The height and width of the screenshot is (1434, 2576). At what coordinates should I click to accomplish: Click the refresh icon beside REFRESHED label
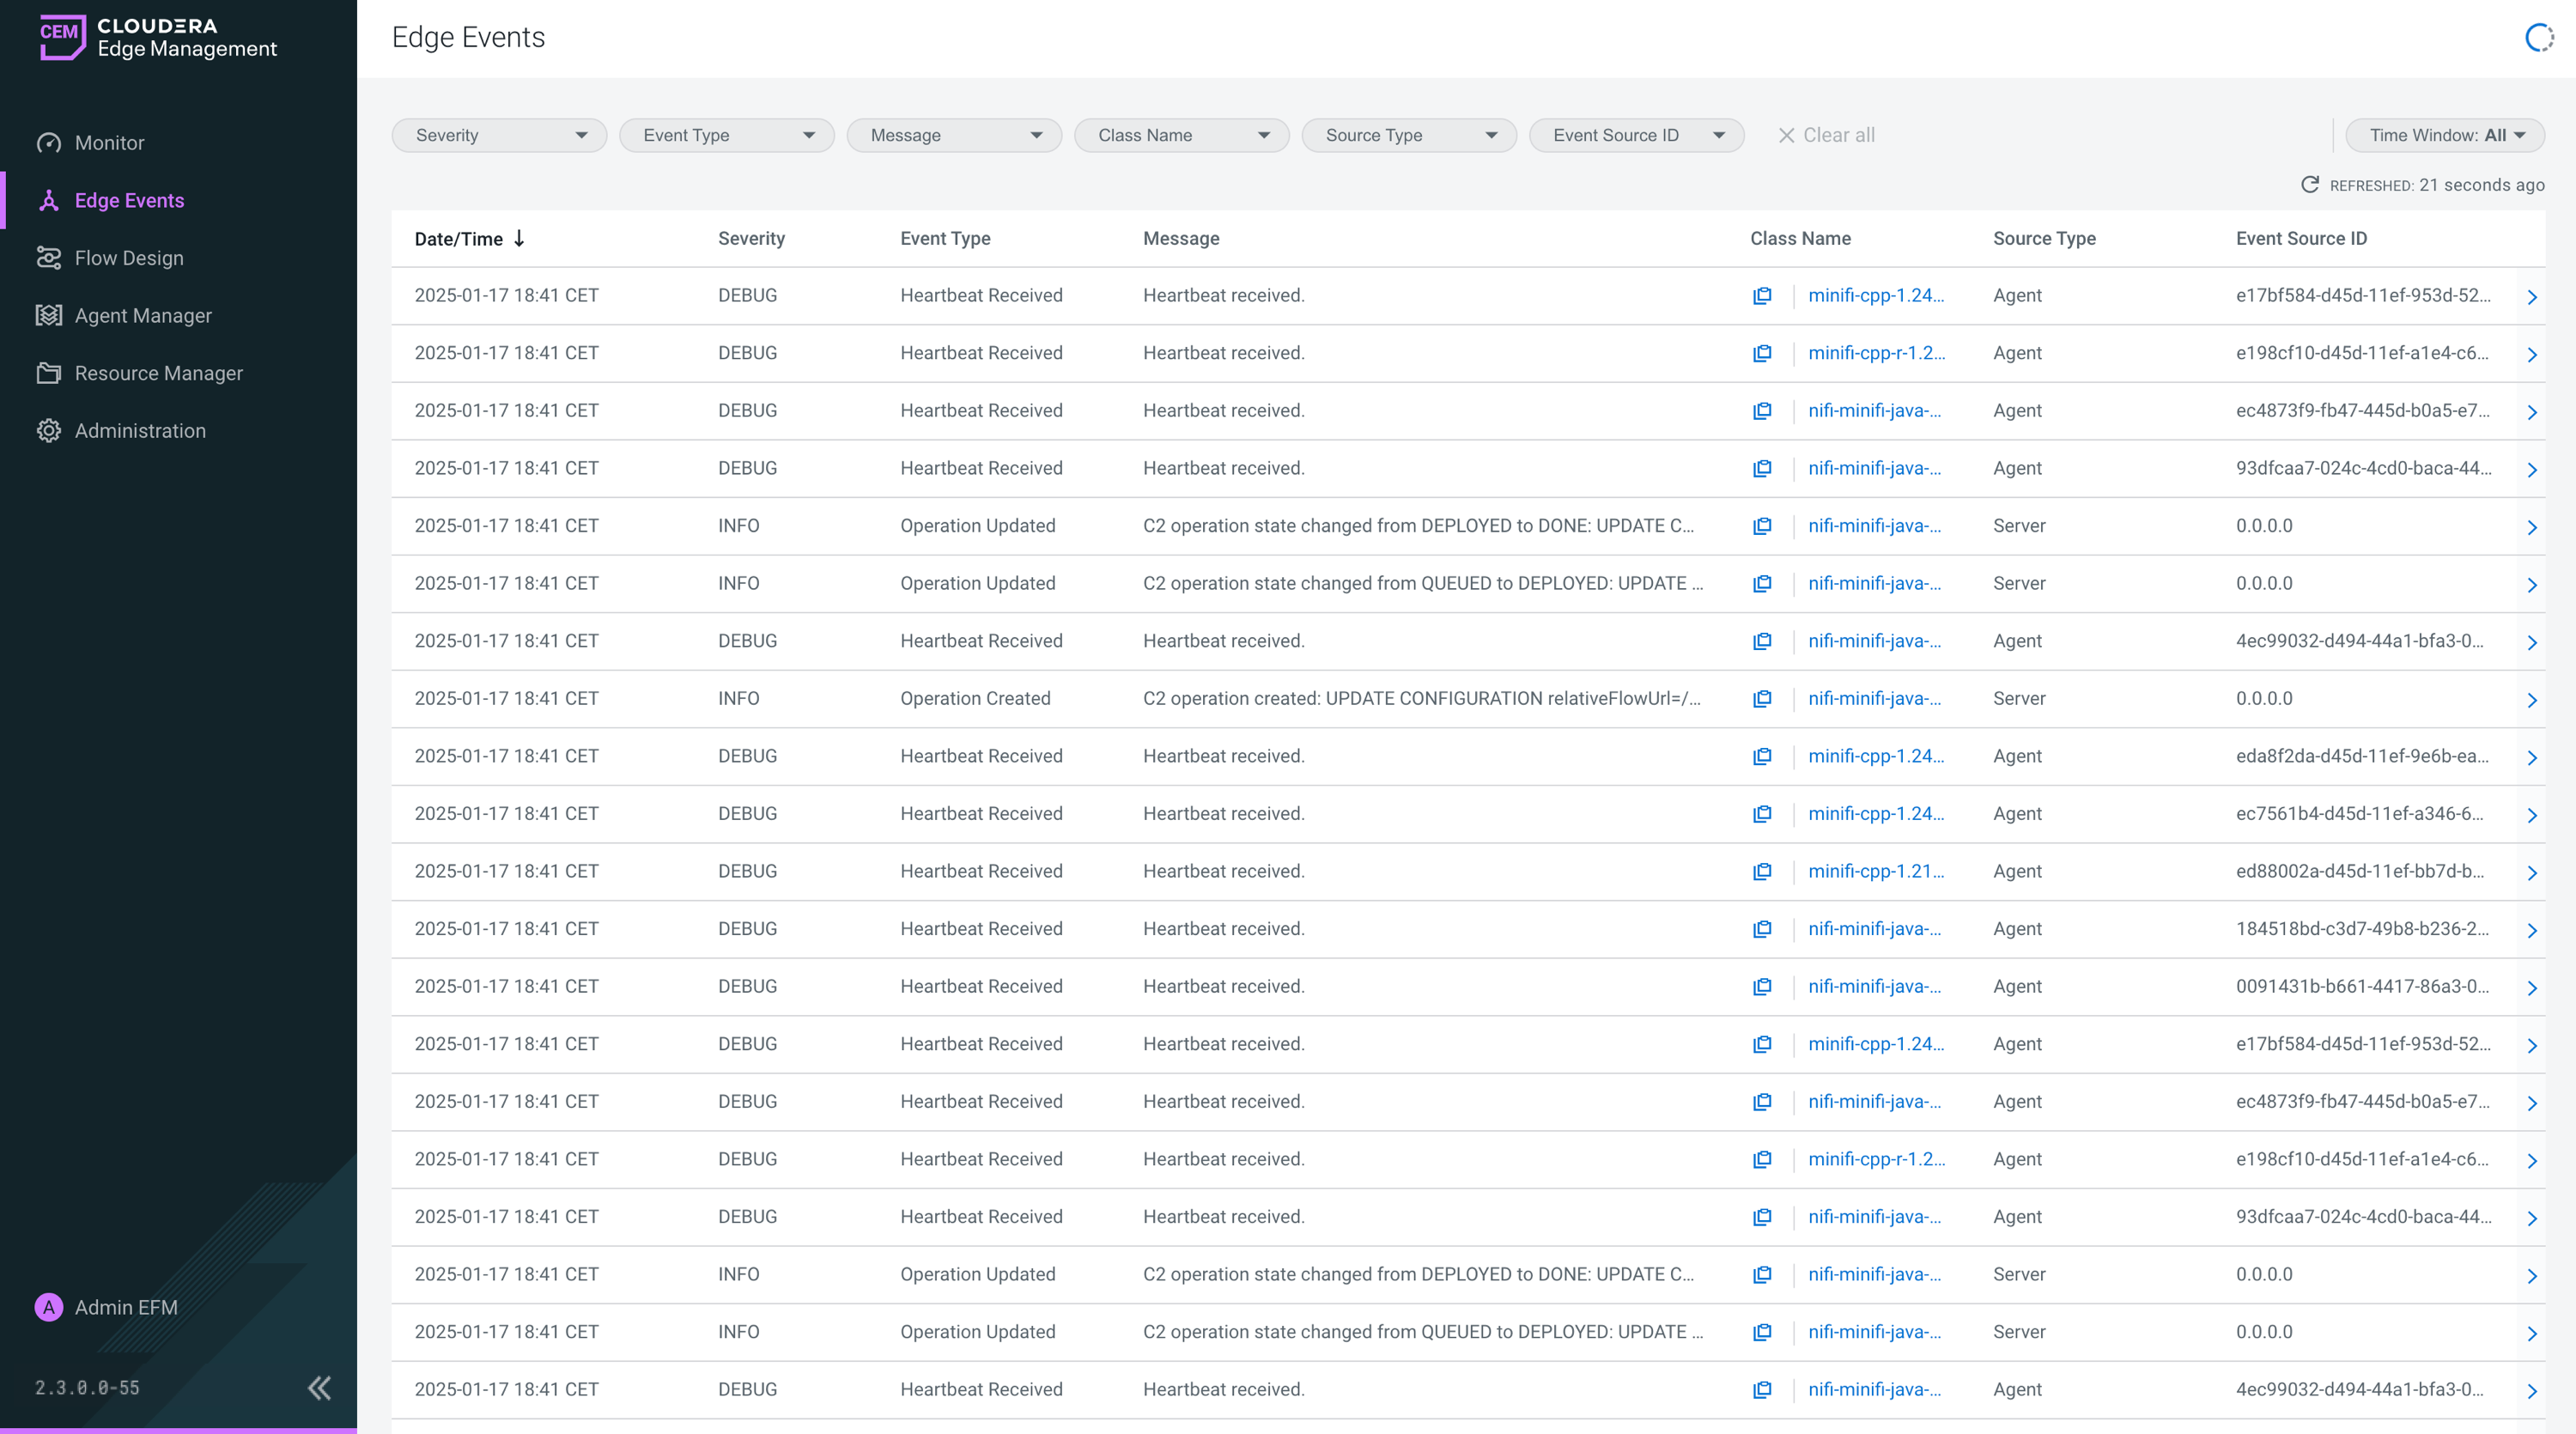[x=2310, y=185]
